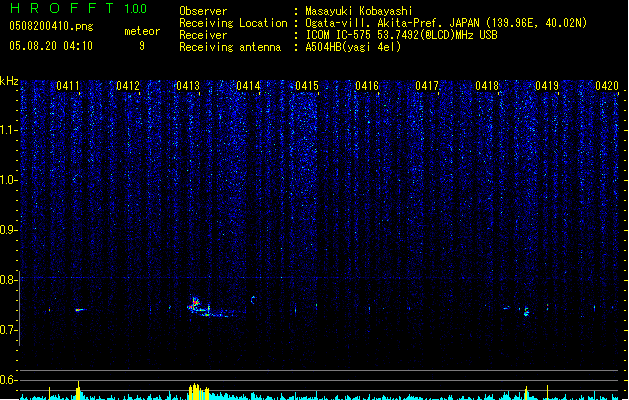The width and height of the screenshot is (629, 400).
Task: Click the 0.7 kHz axis label
Action: 8,330
